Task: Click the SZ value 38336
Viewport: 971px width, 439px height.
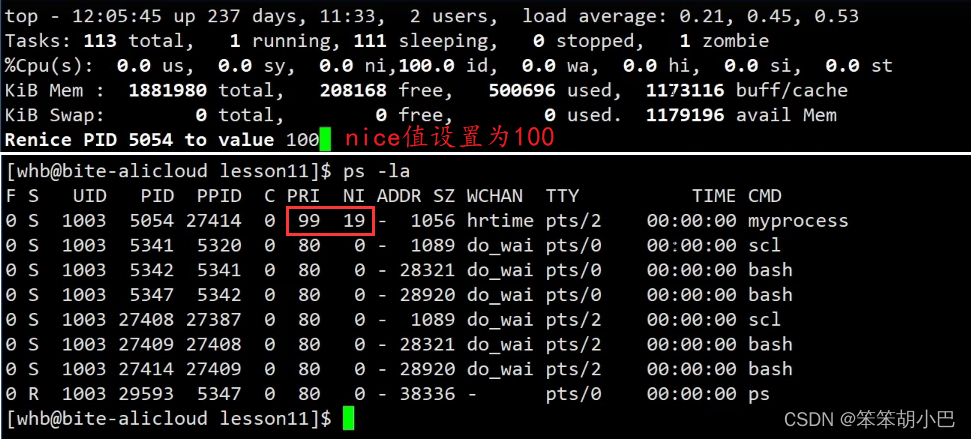Action: pyautogui.click(x=427, y=394)
